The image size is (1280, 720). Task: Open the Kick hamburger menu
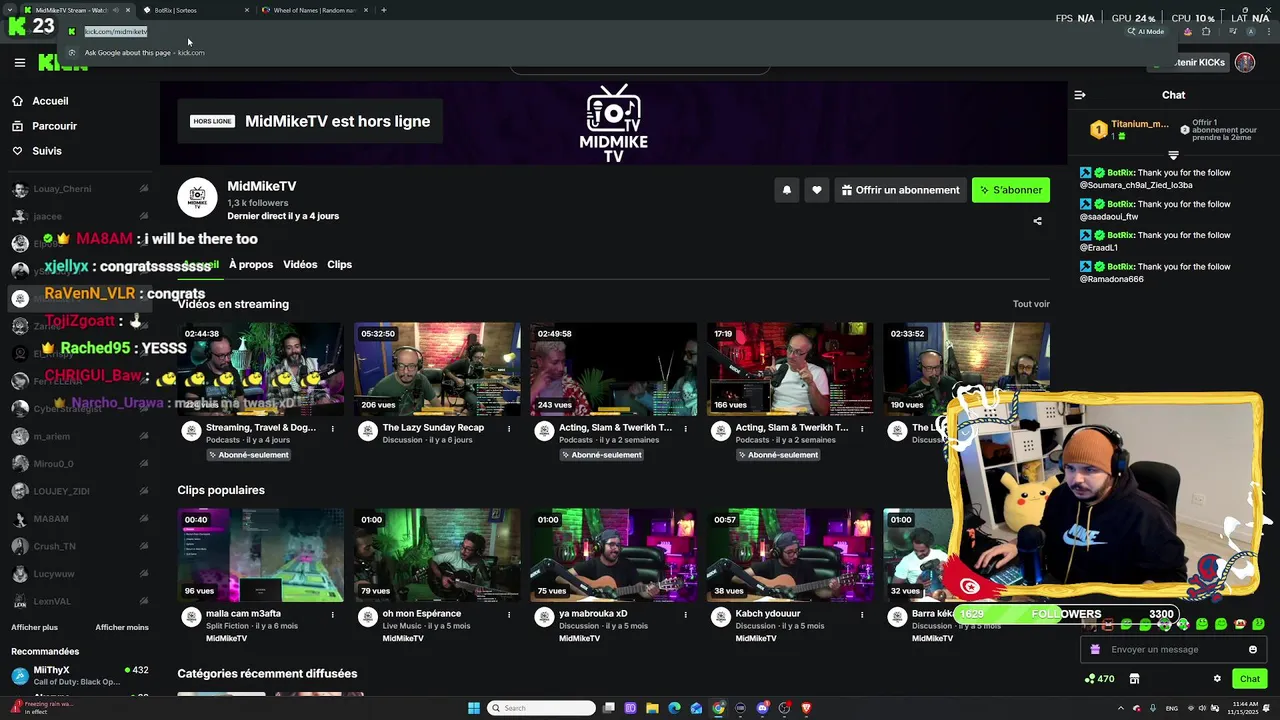point(19,62)
